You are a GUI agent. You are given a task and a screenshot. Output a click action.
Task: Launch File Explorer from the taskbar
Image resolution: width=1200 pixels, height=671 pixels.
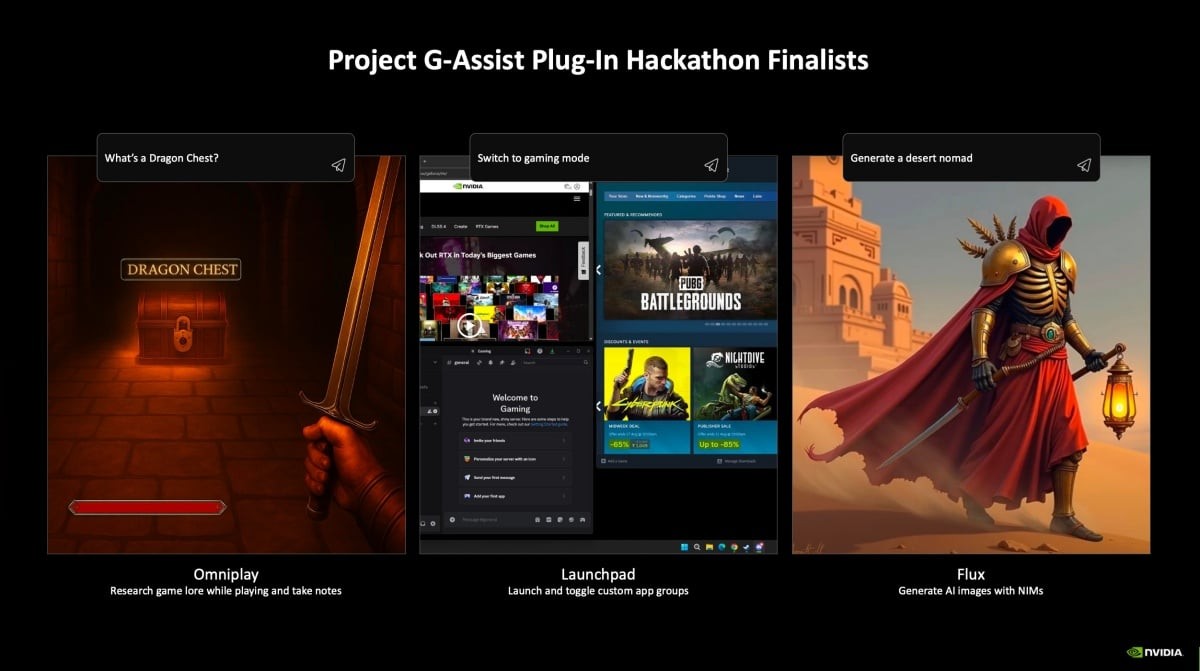[709, 547]
